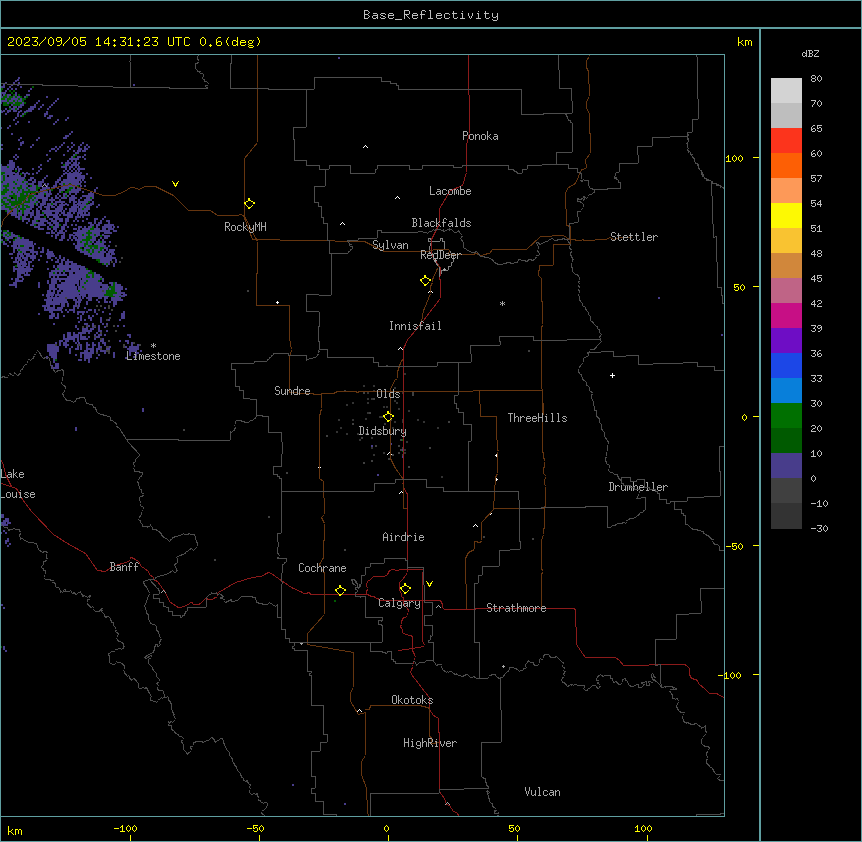Pick the lightest gray swatch atop legend

click(786, 90)
